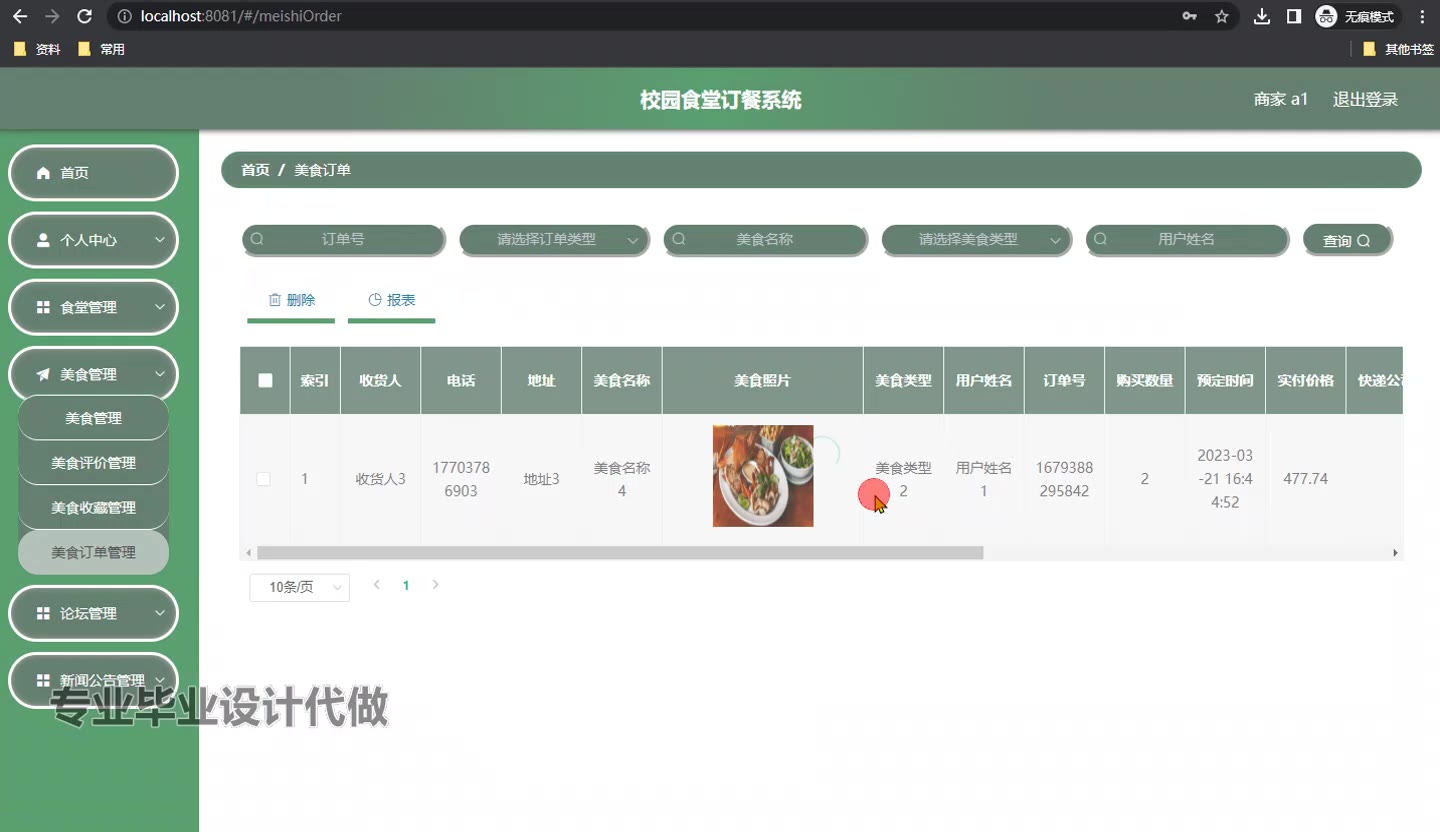Click the 商家 a1 account label
This screenshot has height=832, width=1440.
tap(1281, 99)
